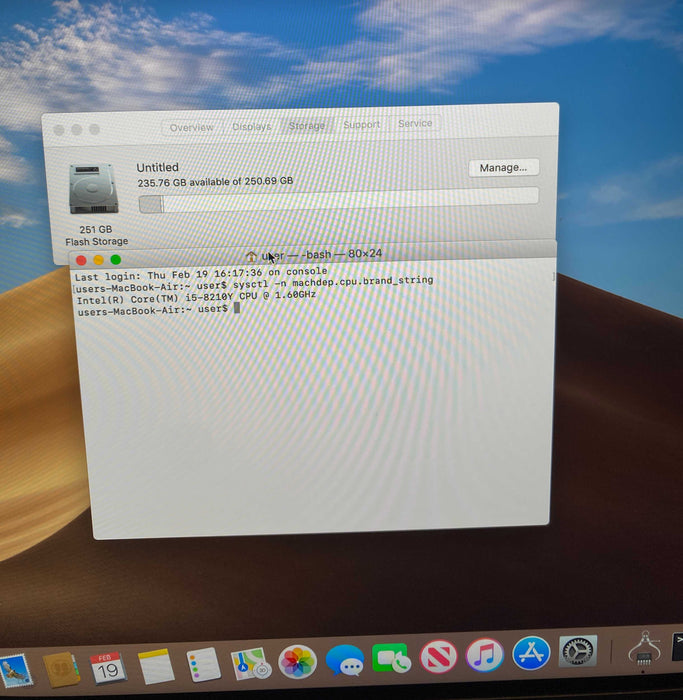Open the Photos app in the Dock
The image size is (683, 700).
[297, 661]
